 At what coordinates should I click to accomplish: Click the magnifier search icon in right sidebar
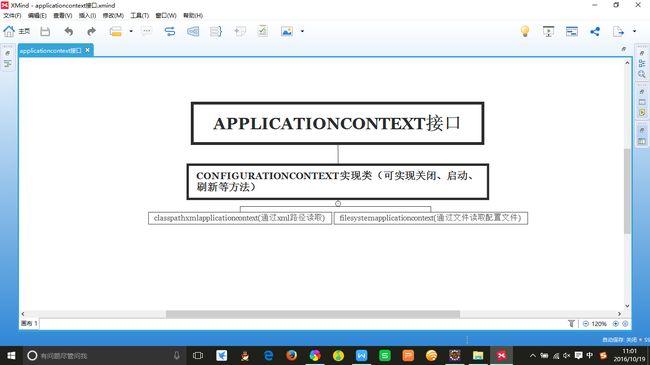[x=642, y=75]
